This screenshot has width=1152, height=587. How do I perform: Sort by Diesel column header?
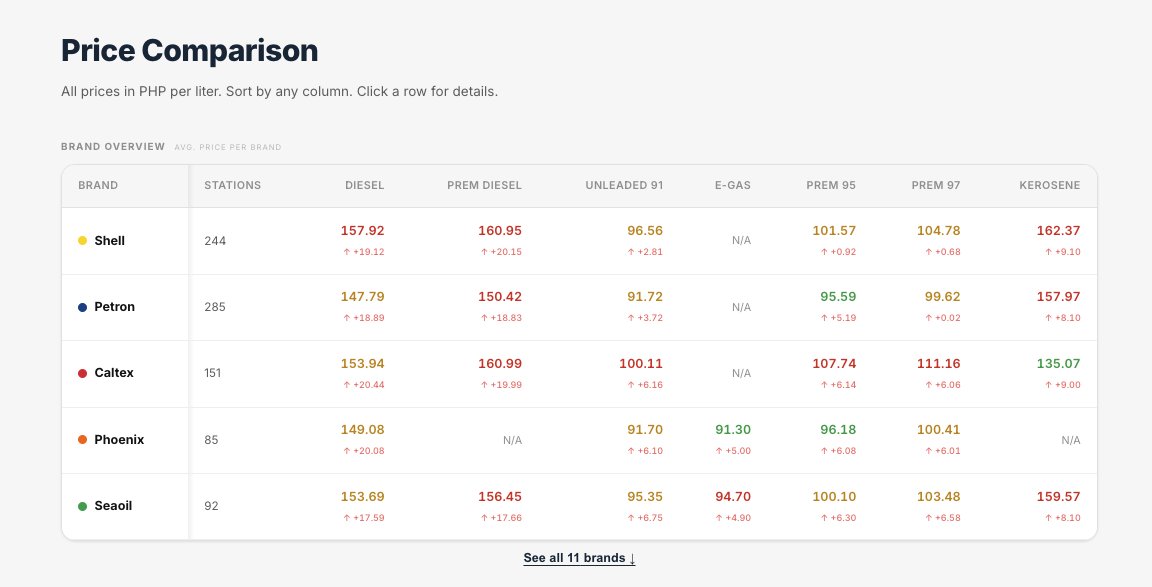coord(364,185)
